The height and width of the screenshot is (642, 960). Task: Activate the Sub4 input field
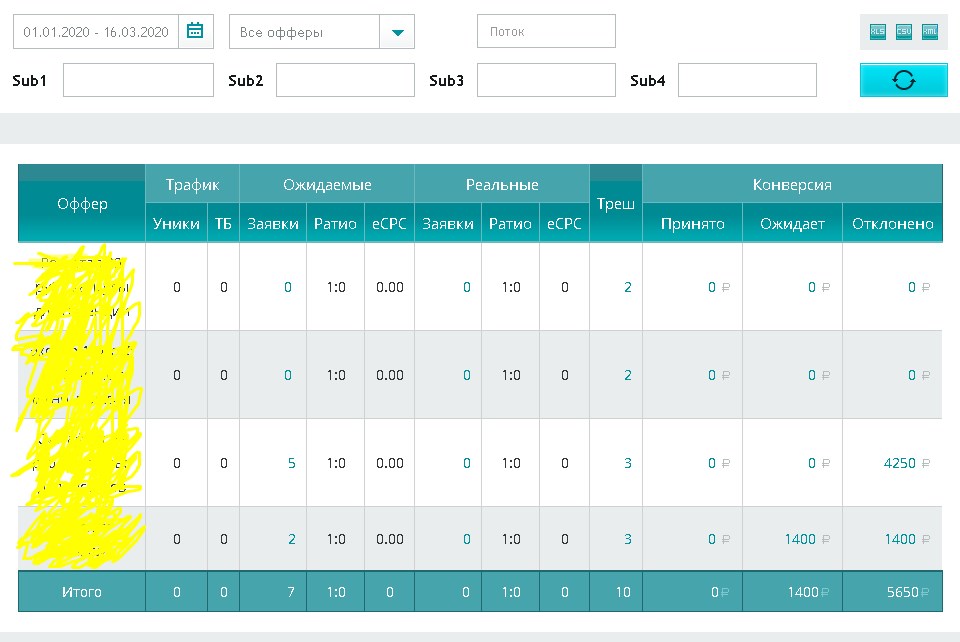click(747, 80)
